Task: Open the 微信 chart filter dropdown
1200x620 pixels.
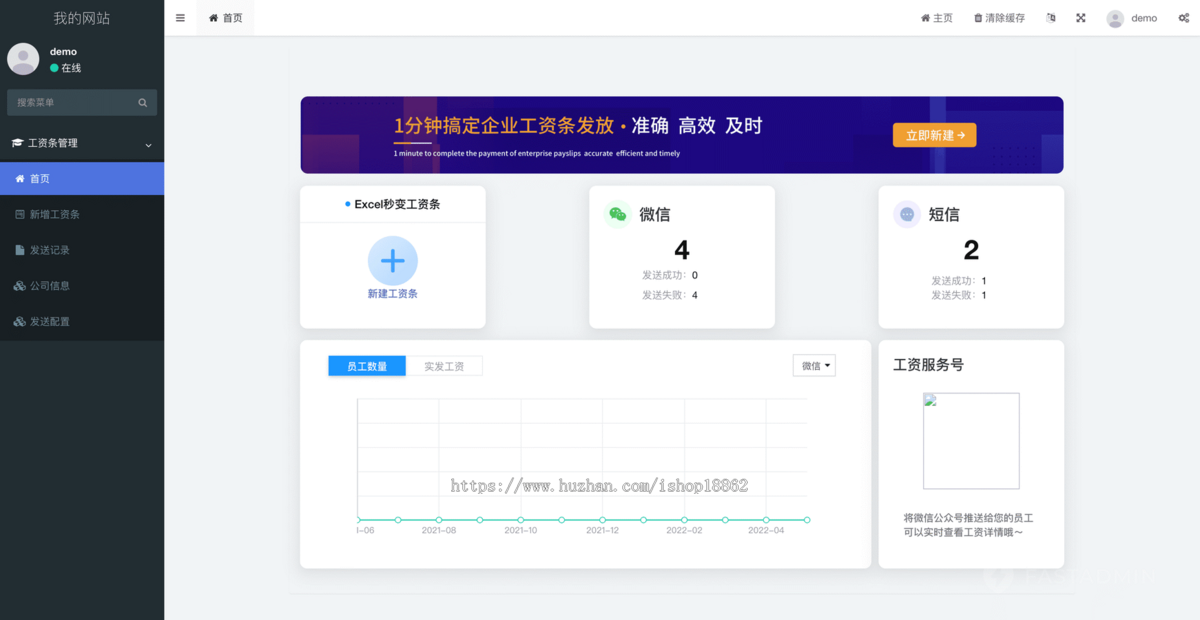Action: click(x=814, y=365)
